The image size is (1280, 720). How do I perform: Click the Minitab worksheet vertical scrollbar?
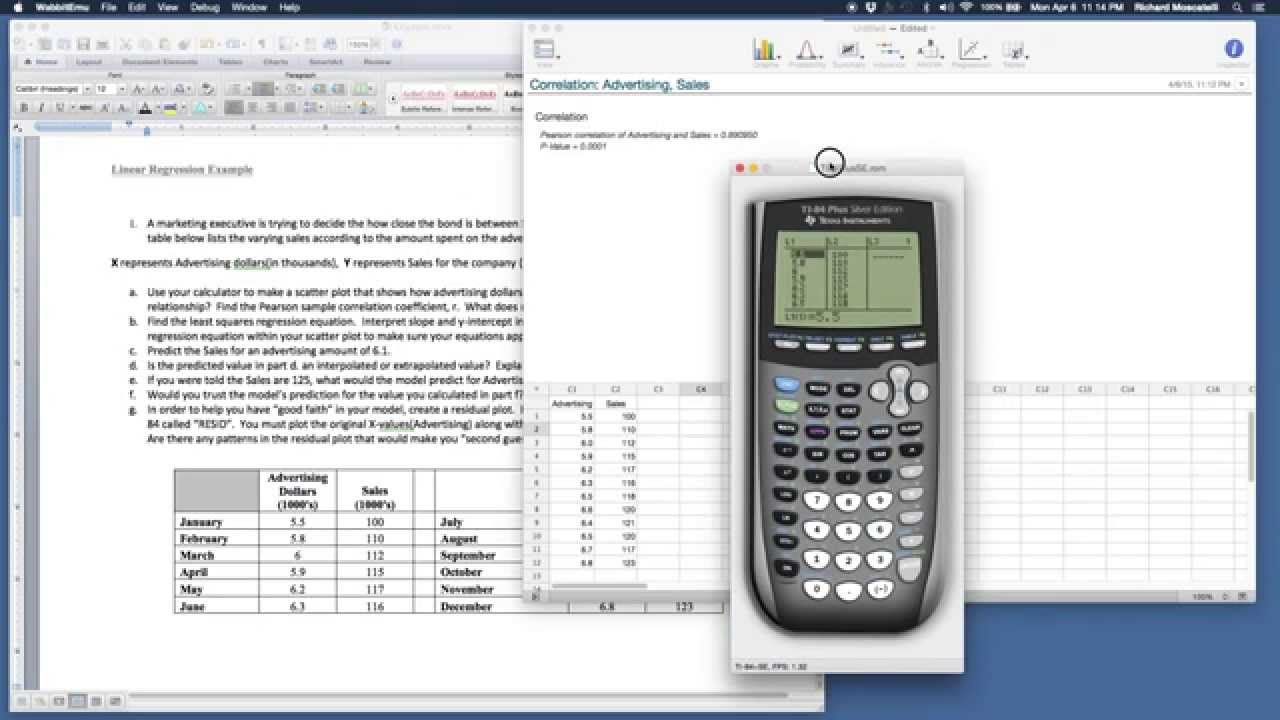click(x=1251, y=445)
